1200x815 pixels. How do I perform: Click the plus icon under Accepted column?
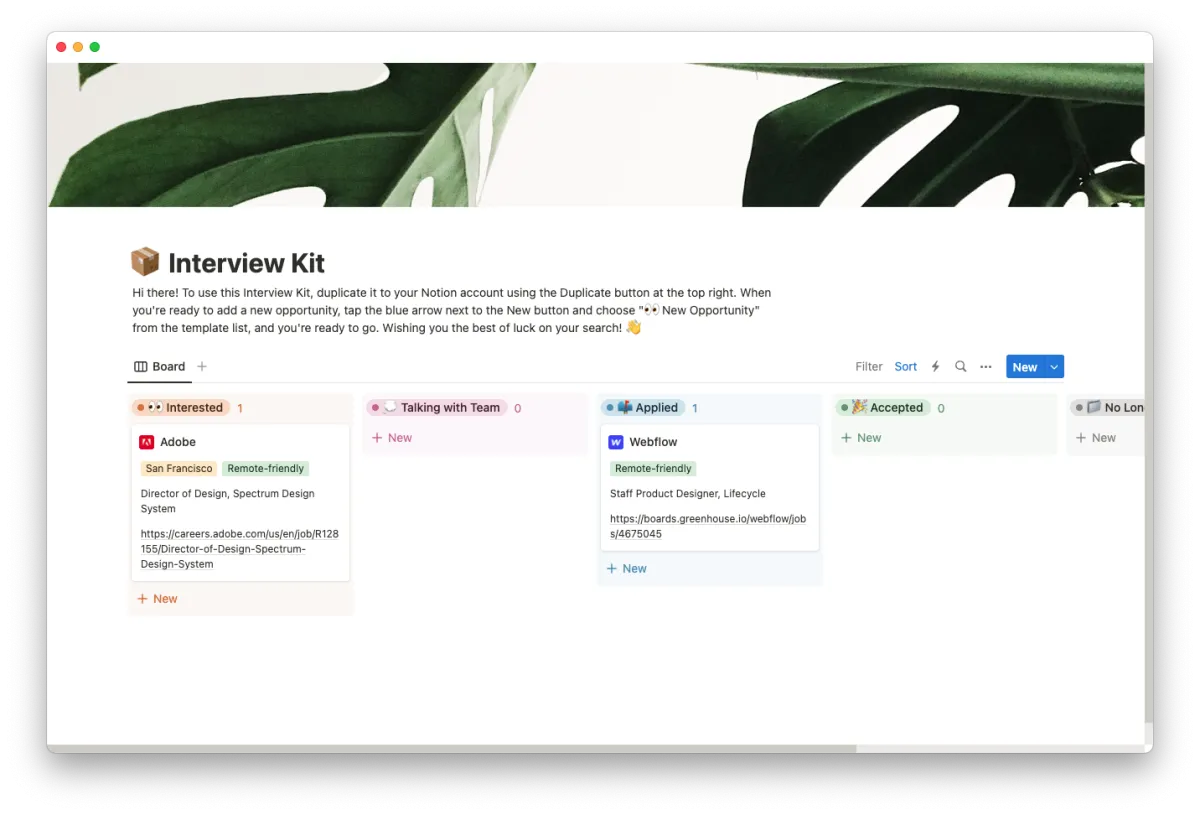click(847, 438)
